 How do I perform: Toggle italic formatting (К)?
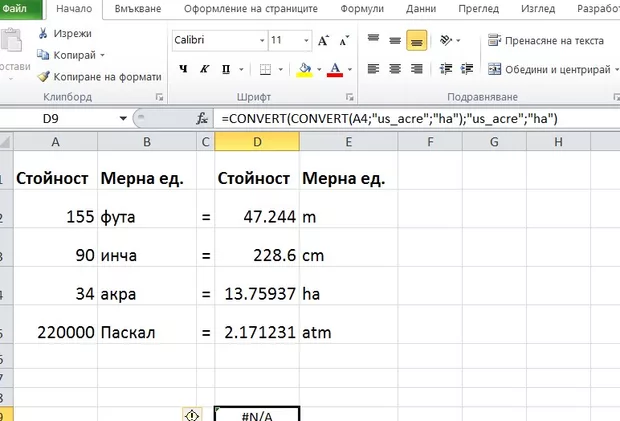click(204, 69)
